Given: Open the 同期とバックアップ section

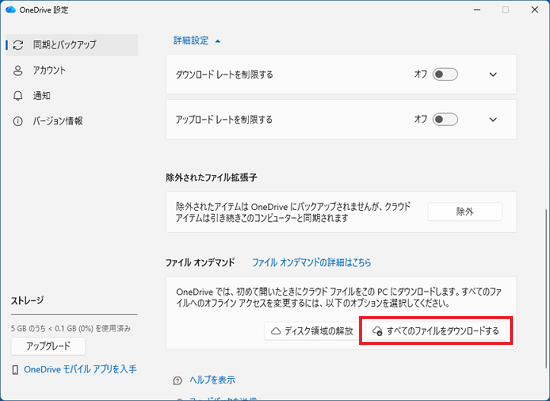Looking at the screenshot, I should pos(72,45).
